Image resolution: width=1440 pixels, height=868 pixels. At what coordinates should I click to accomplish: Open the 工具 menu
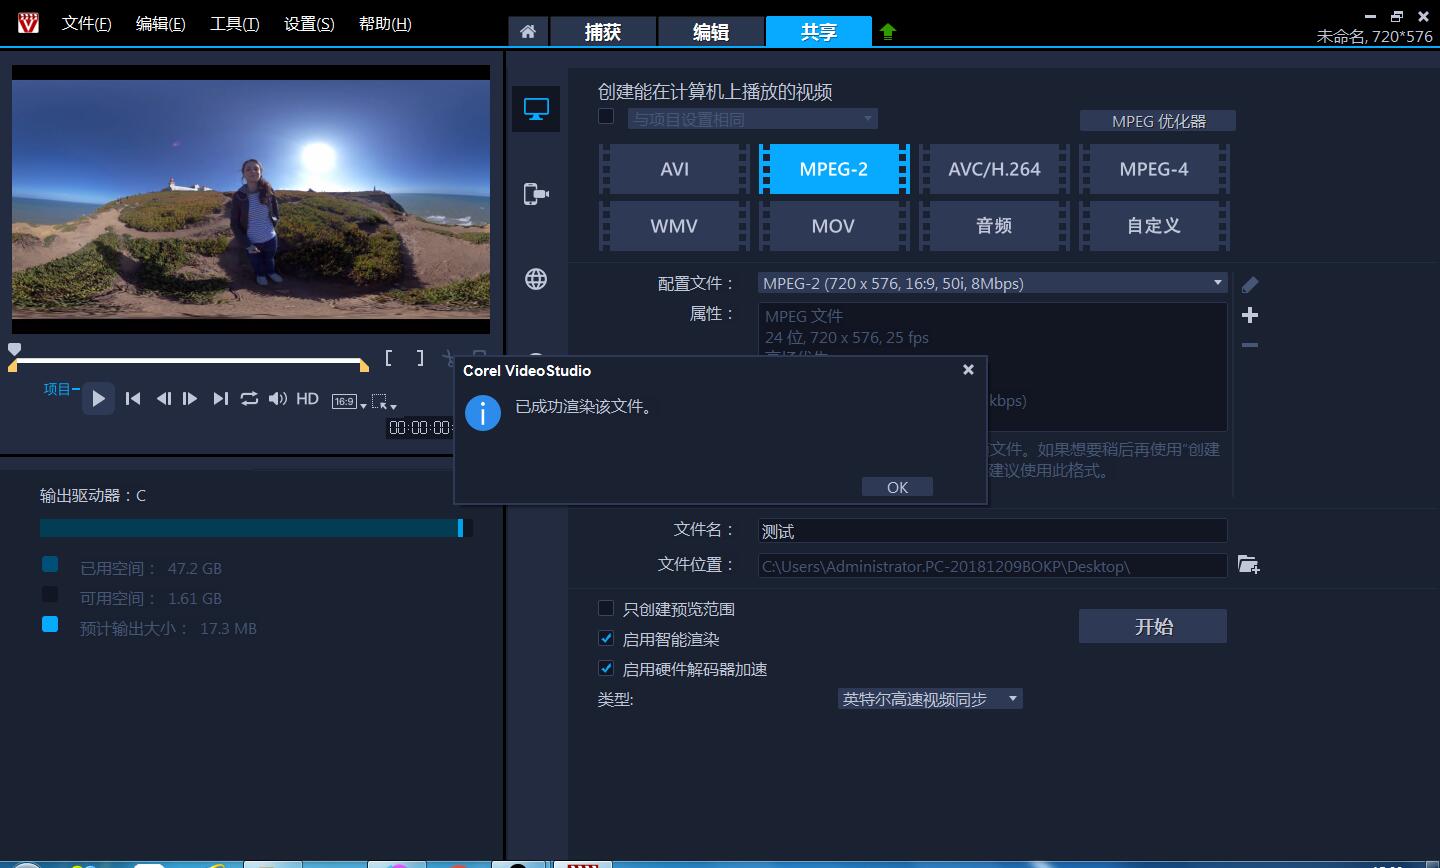(x=234, y=23)
